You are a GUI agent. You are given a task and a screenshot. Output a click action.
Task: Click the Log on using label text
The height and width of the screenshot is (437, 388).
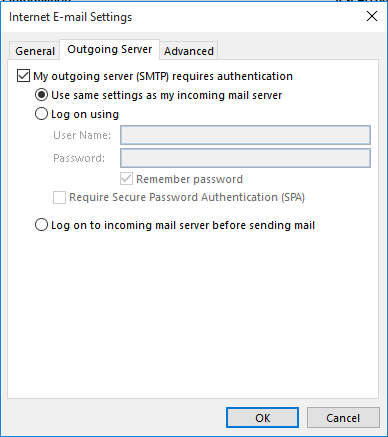coord(85,114)
